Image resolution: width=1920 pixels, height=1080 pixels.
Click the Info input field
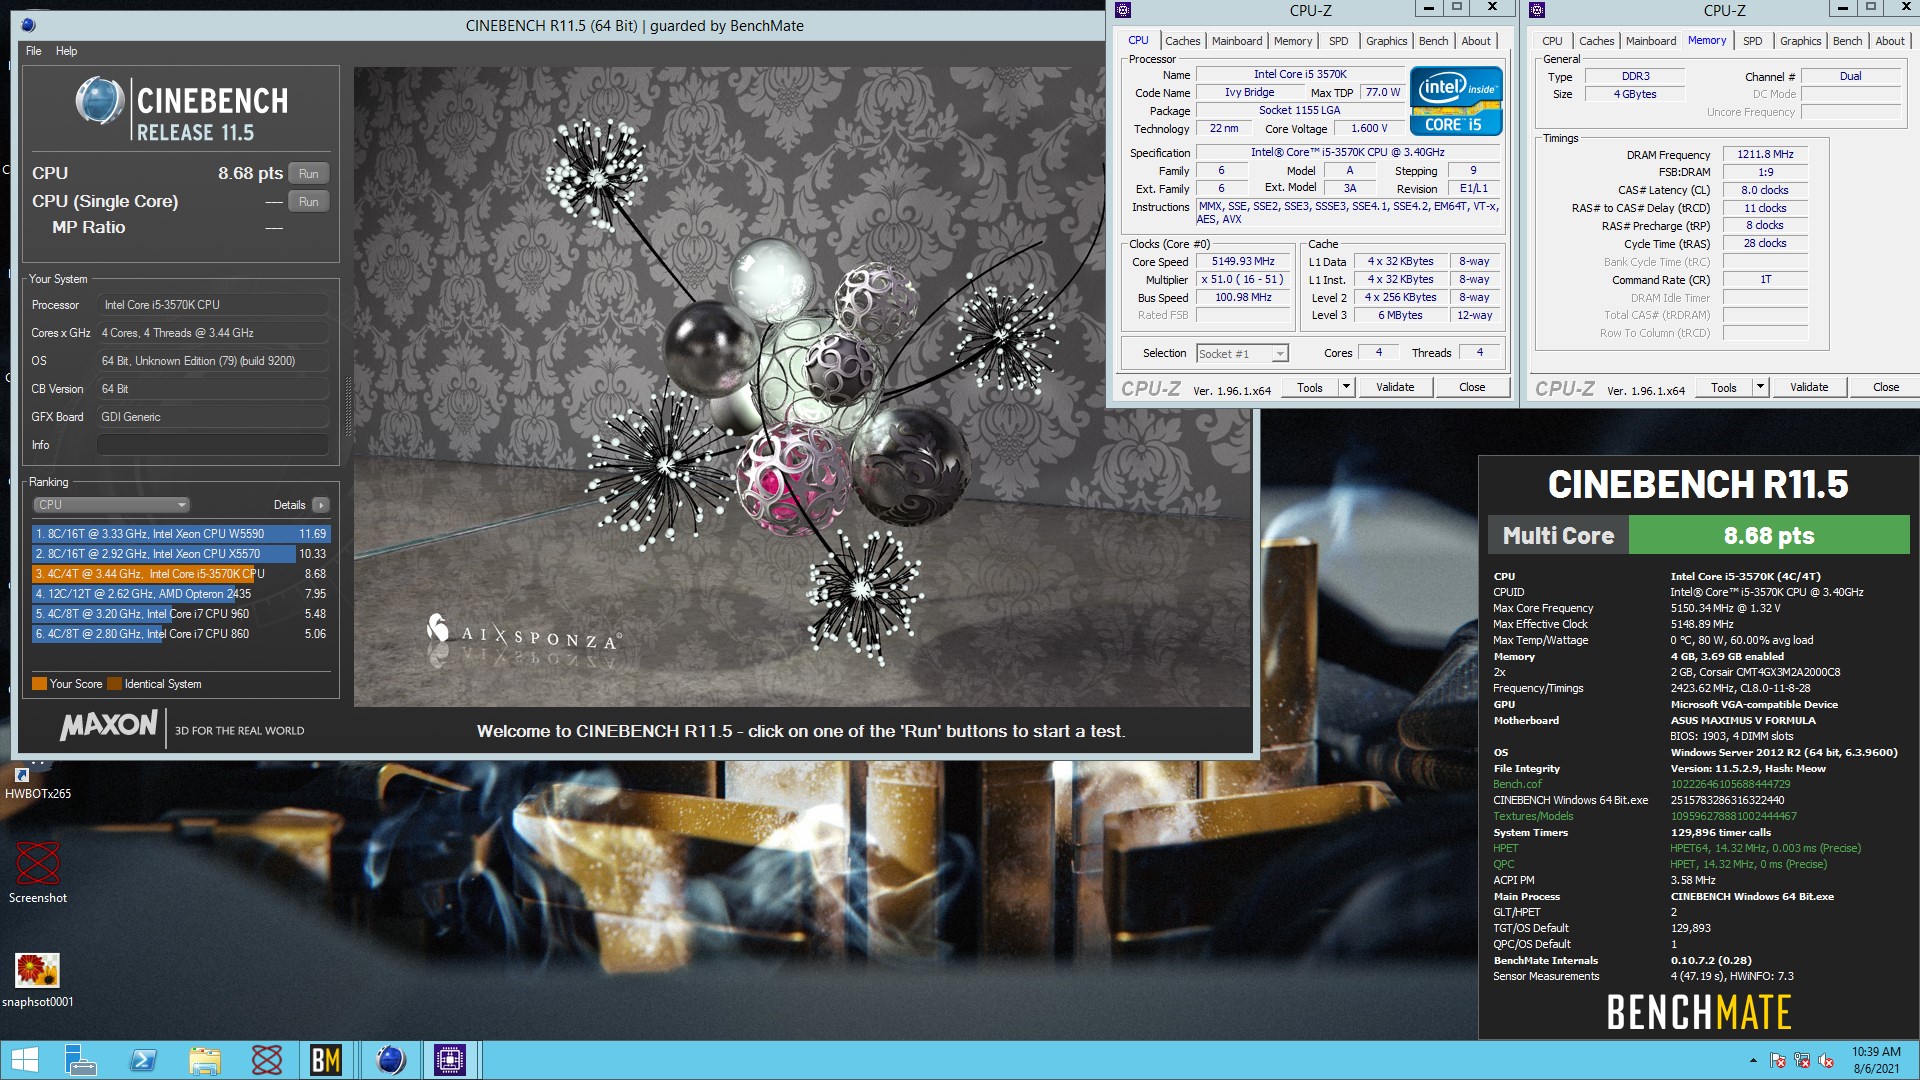click(x=212, y=445)
